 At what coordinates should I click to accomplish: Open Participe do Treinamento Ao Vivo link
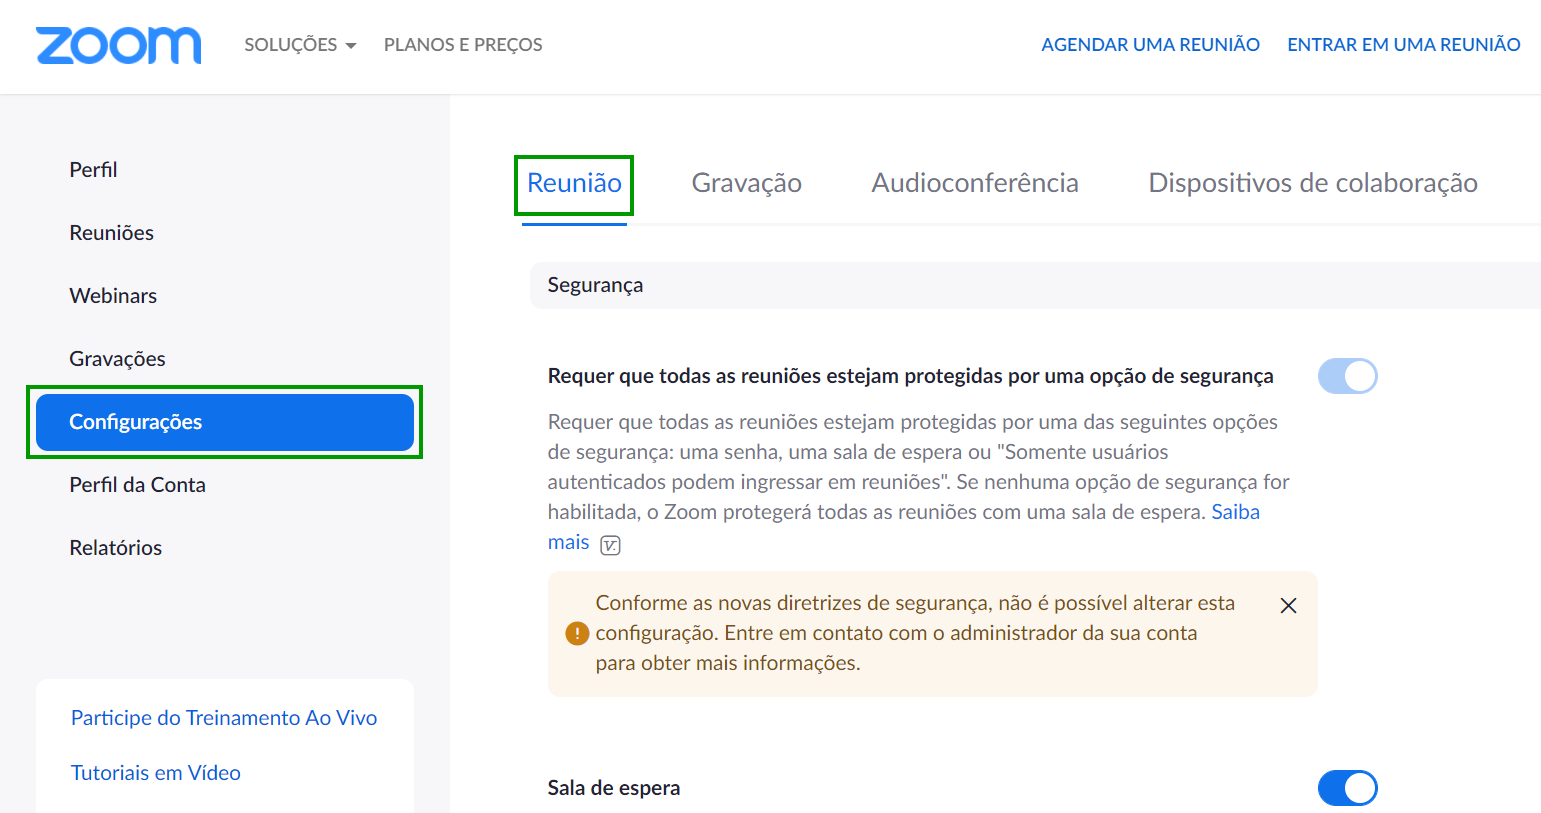tap(224, 718)
